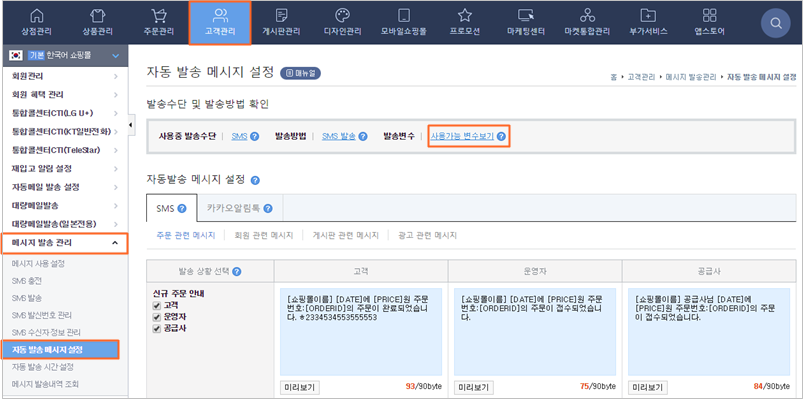Click the 사용가능 변수보기 link
Screen dimensions: 803x399
coord(462,137)
